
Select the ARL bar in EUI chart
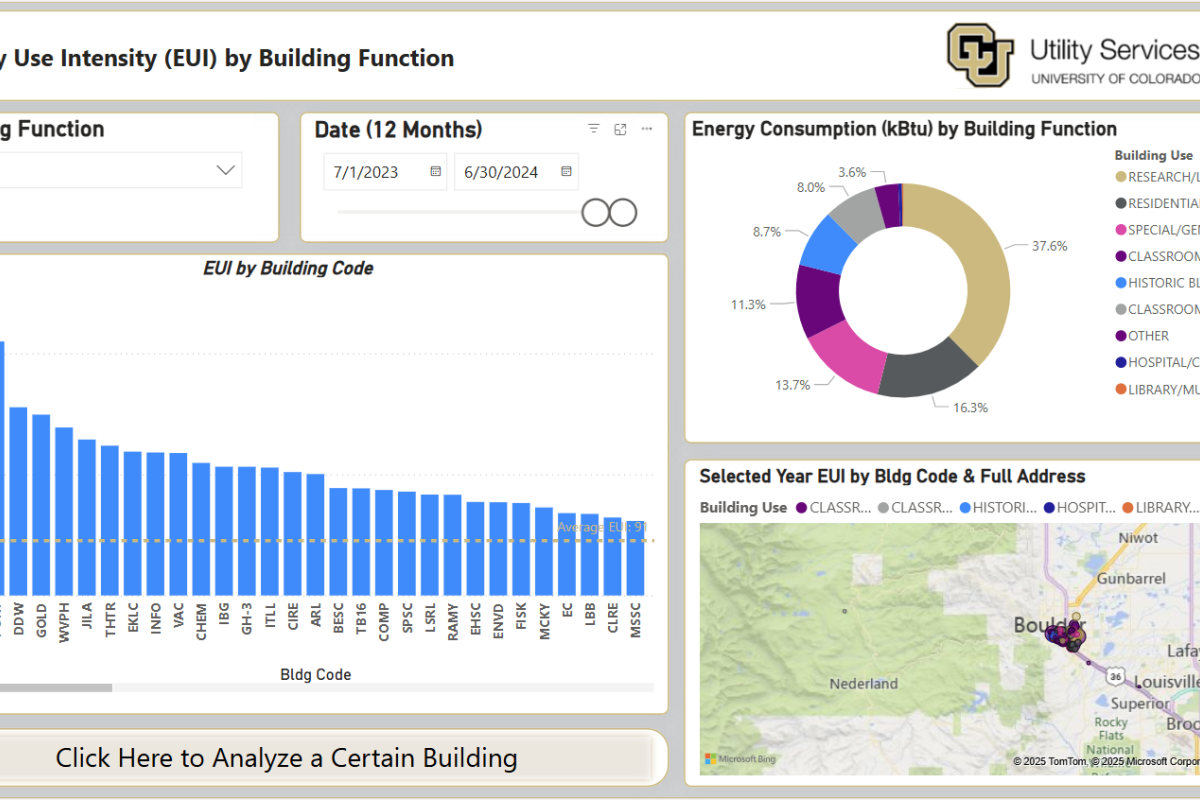point(315,536)
